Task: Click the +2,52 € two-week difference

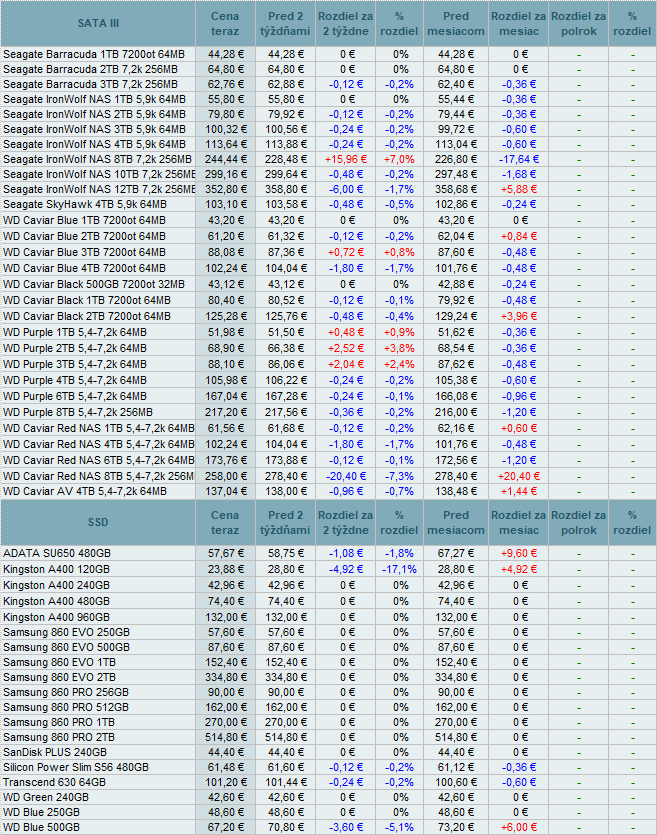Action: click(x=346, y=348)
